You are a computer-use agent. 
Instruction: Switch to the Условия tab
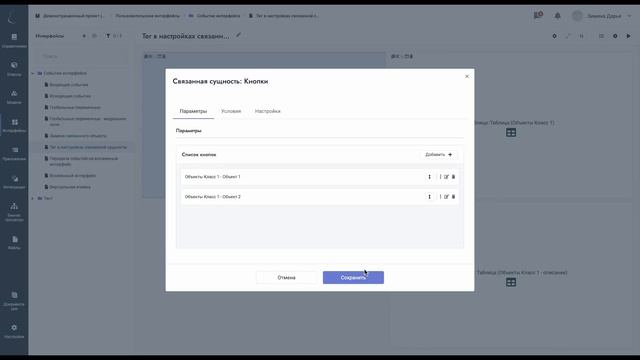231,111
